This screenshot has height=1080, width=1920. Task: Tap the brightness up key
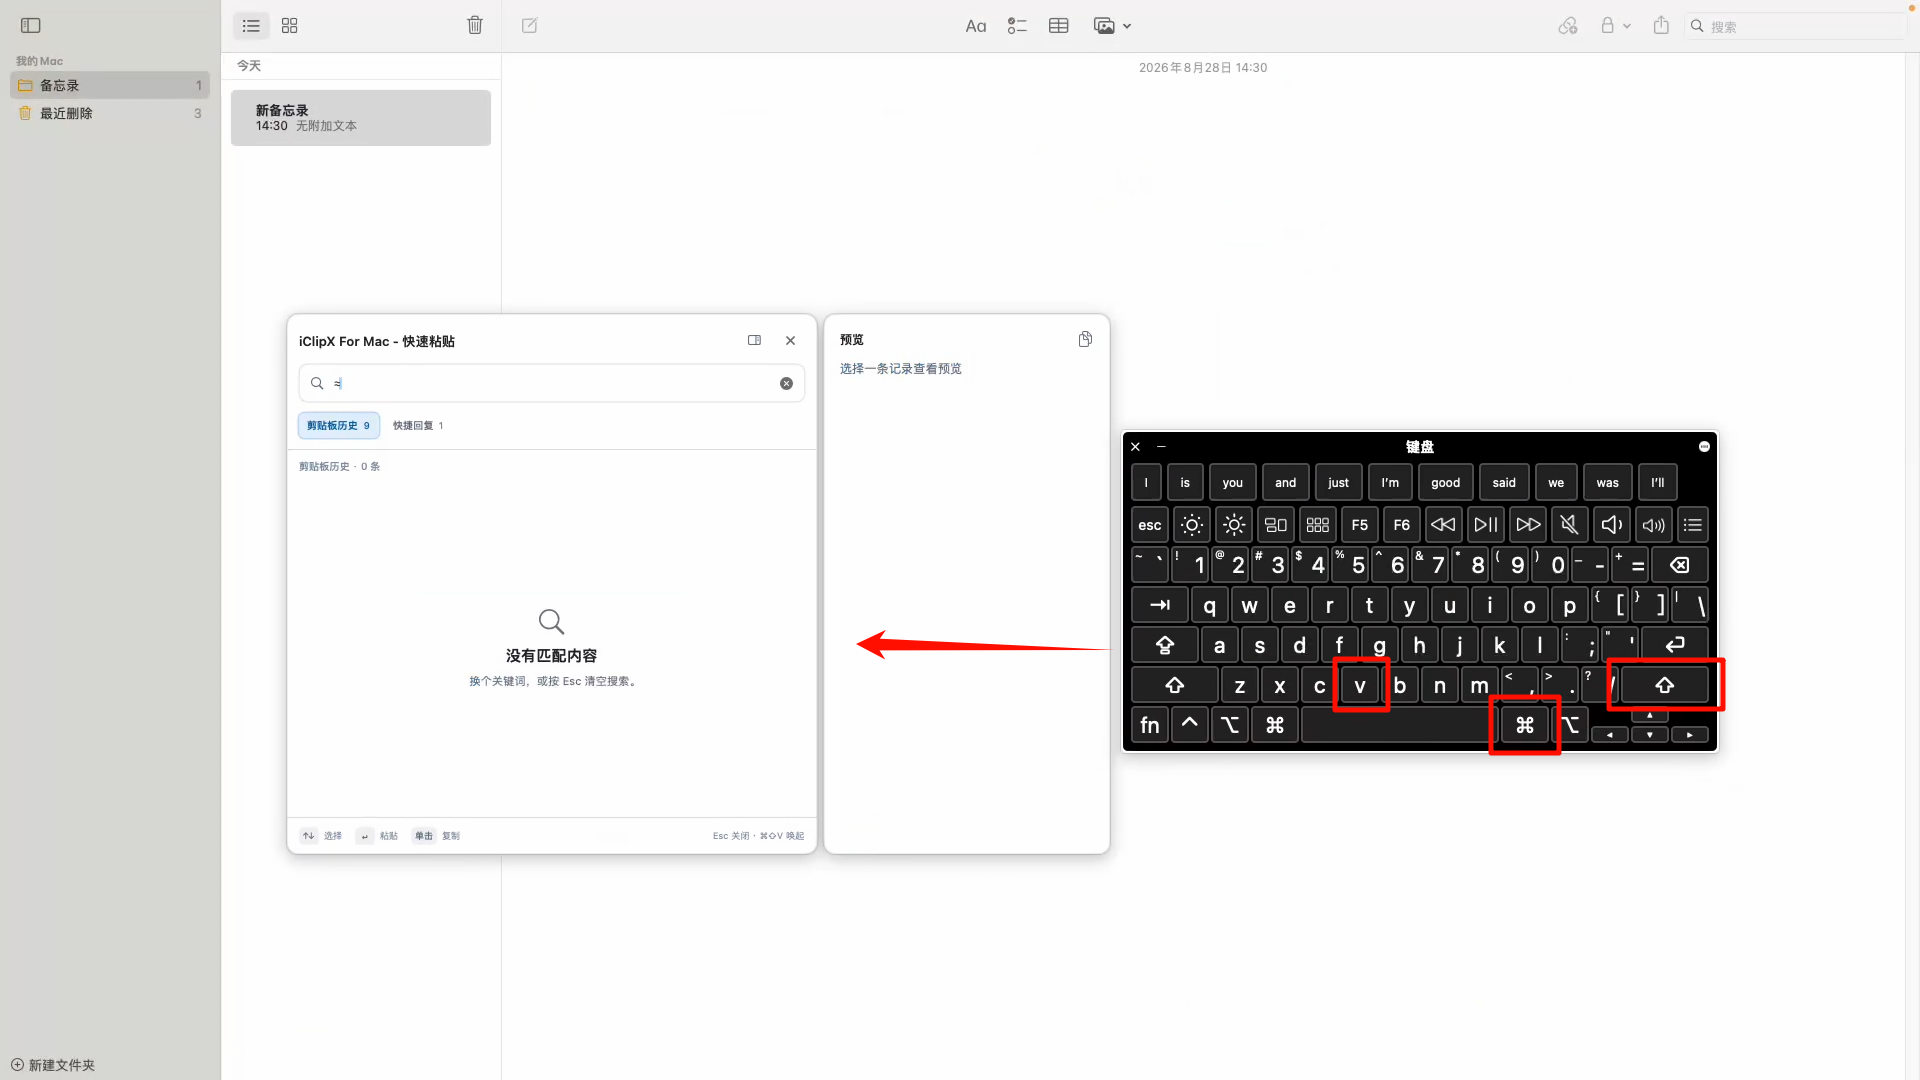point(1234,525)
